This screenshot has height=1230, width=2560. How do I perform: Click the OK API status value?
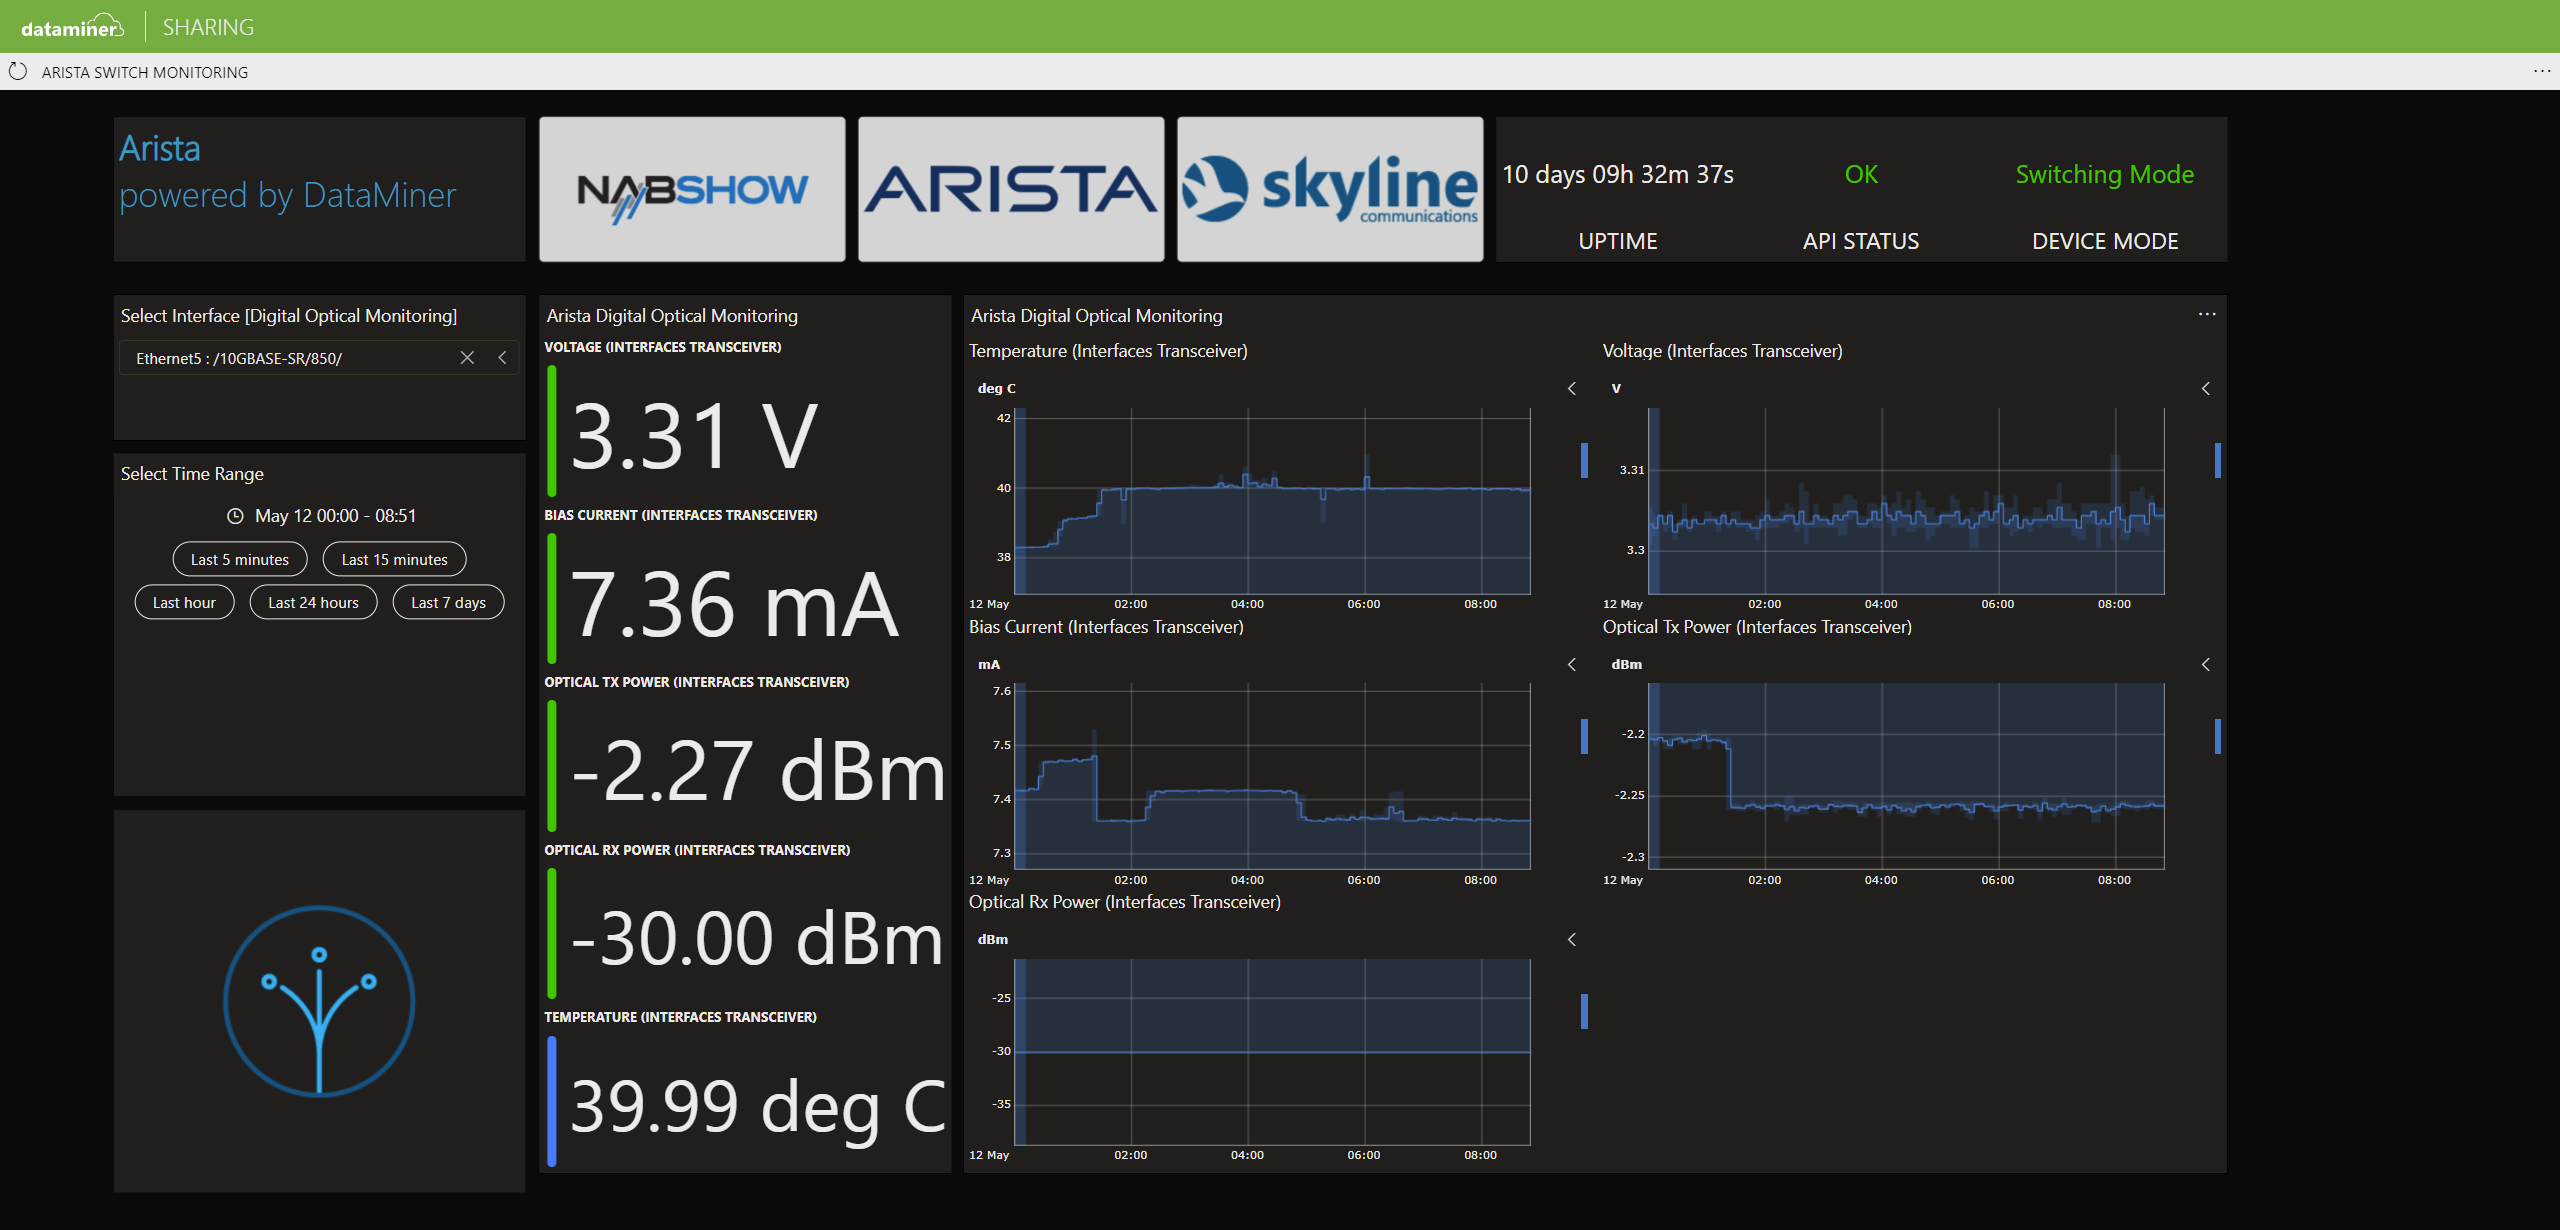pos(1861,175)
